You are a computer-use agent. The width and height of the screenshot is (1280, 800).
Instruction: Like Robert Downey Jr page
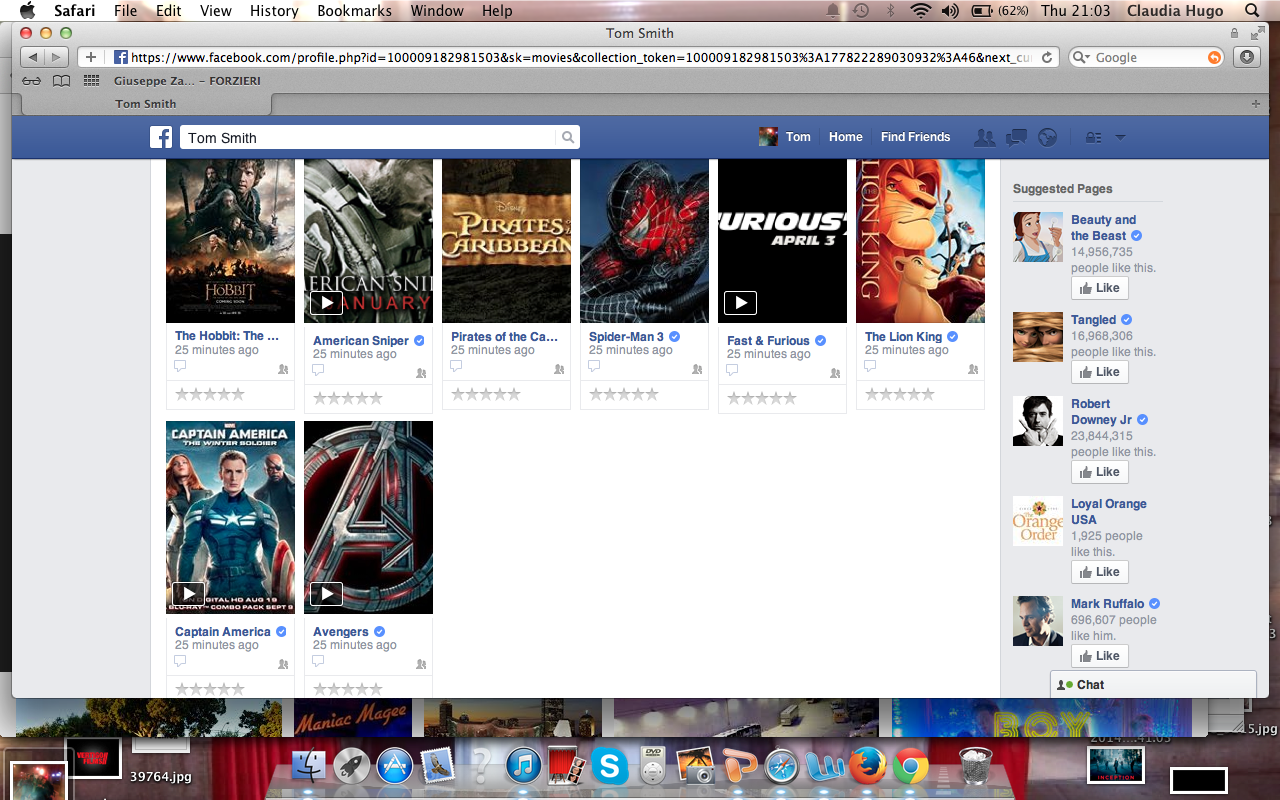1100,472
